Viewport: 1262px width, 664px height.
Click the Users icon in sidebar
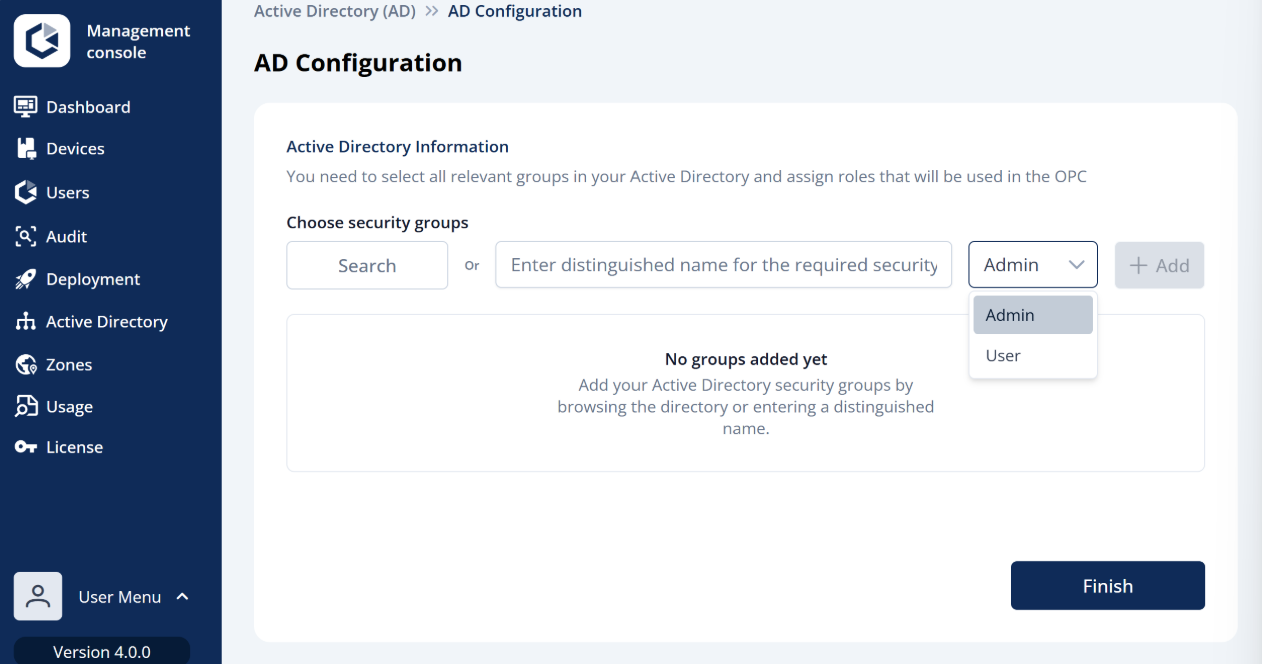26,192
